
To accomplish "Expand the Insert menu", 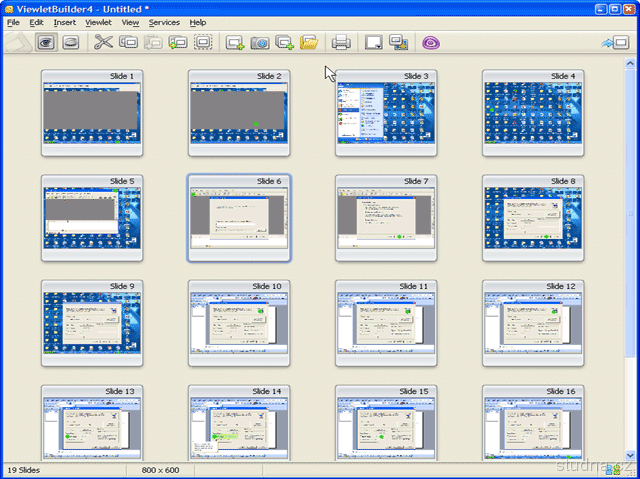I will coord(64,22).
